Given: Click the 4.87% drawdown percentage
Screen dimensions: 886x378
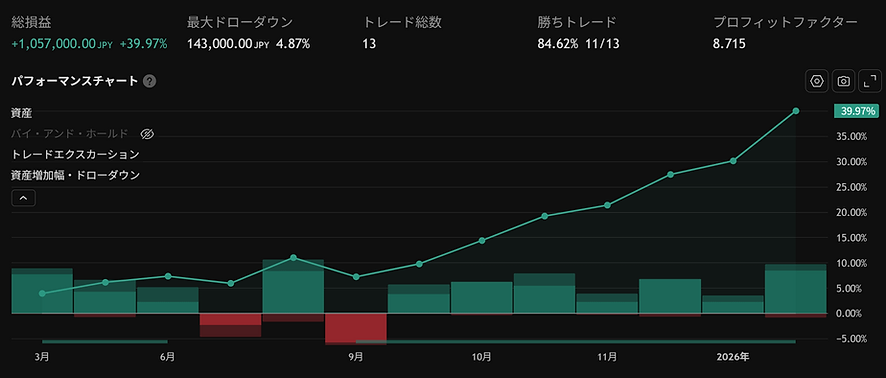Looking at the screenshot, I should pos(293,44).
